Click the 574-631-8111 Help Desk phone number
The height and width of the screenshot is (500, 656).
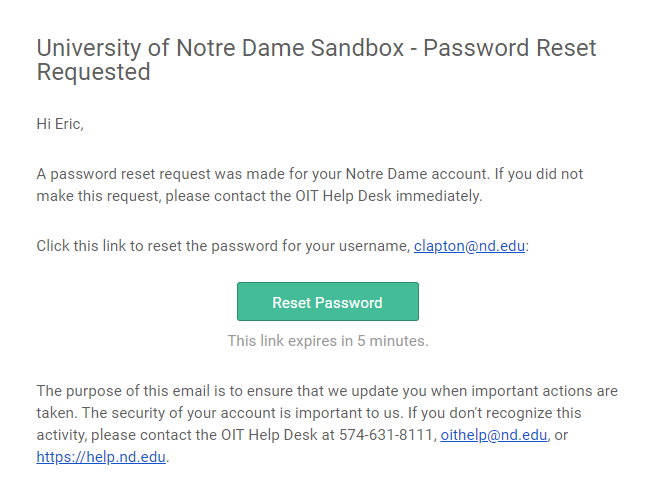point(386,435)
